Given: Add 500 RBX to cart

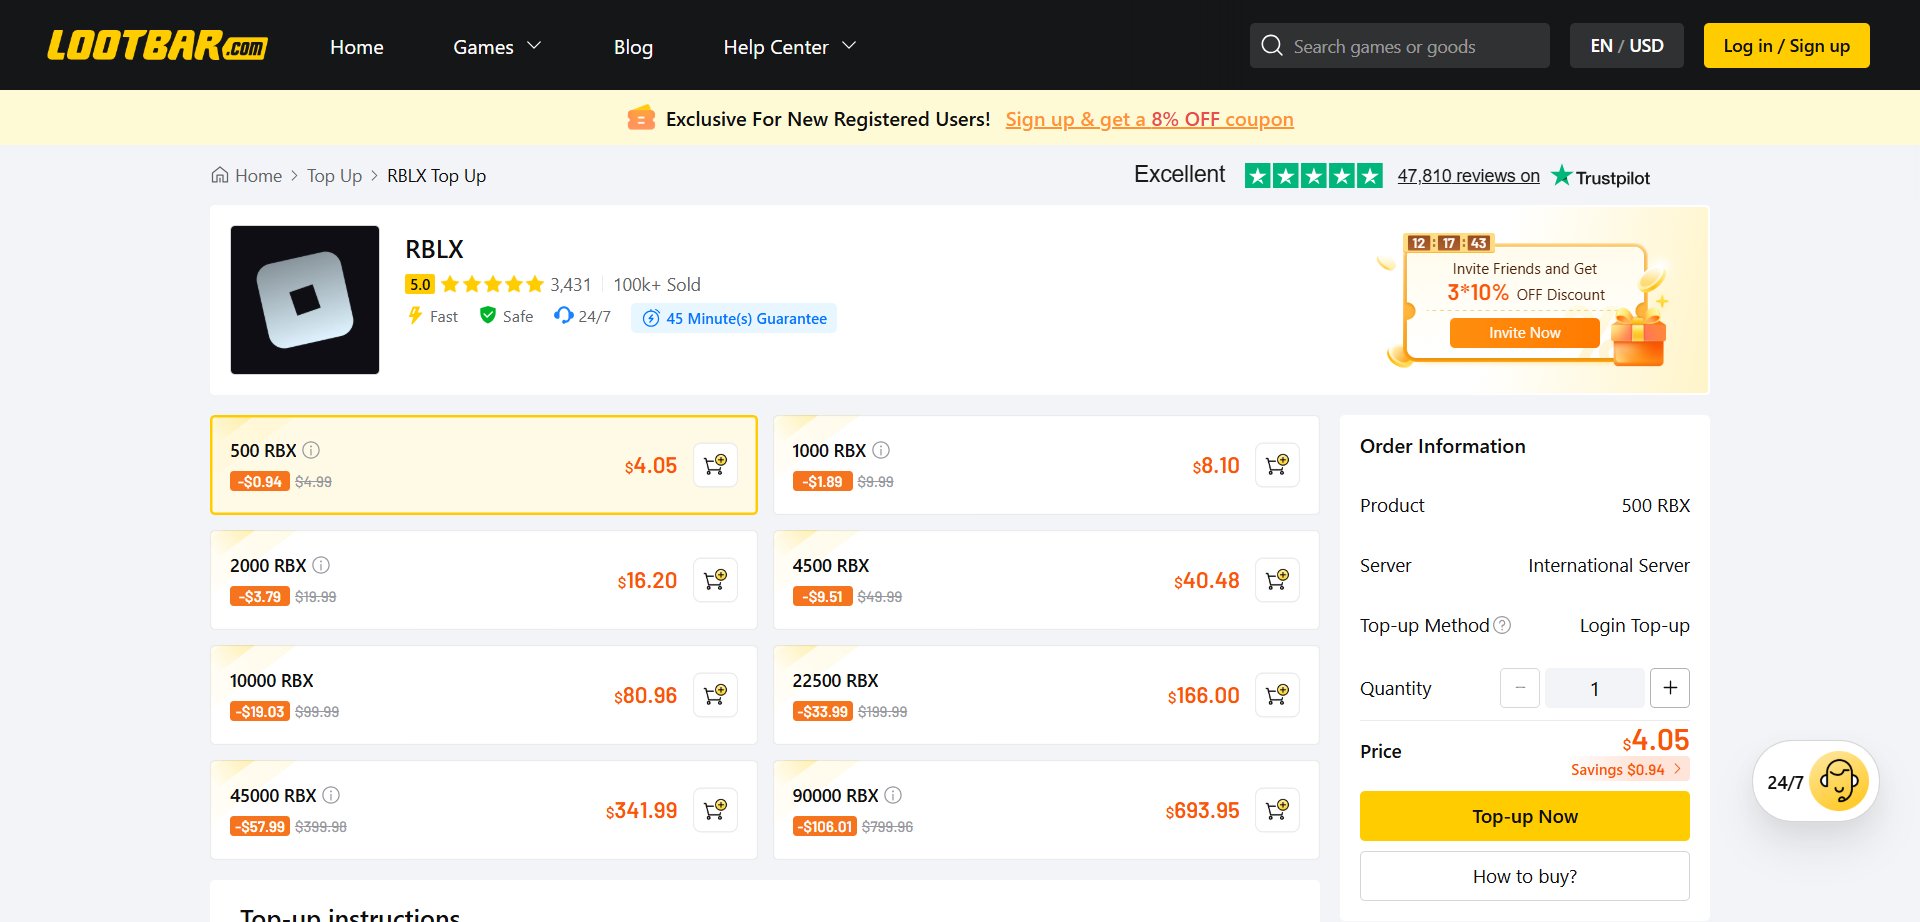Looking at the screenshot, I should point(715,465).
